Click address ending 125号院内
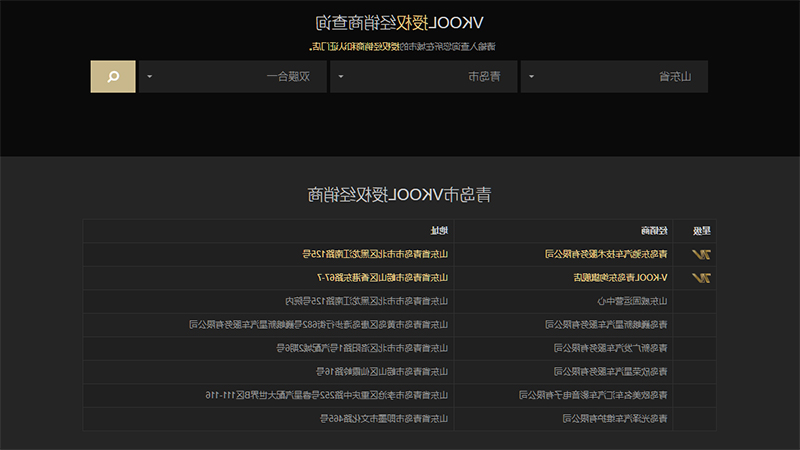This screenshot has height=450, width=800. (x=366, y=301)
